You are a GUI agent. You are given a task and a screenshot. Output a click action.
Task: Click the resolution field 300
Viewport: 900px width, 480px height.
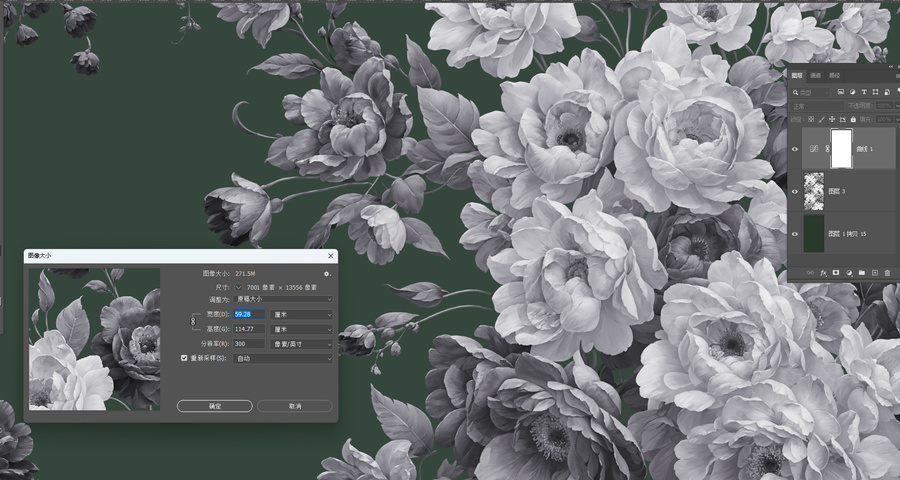tap(249, 344)
